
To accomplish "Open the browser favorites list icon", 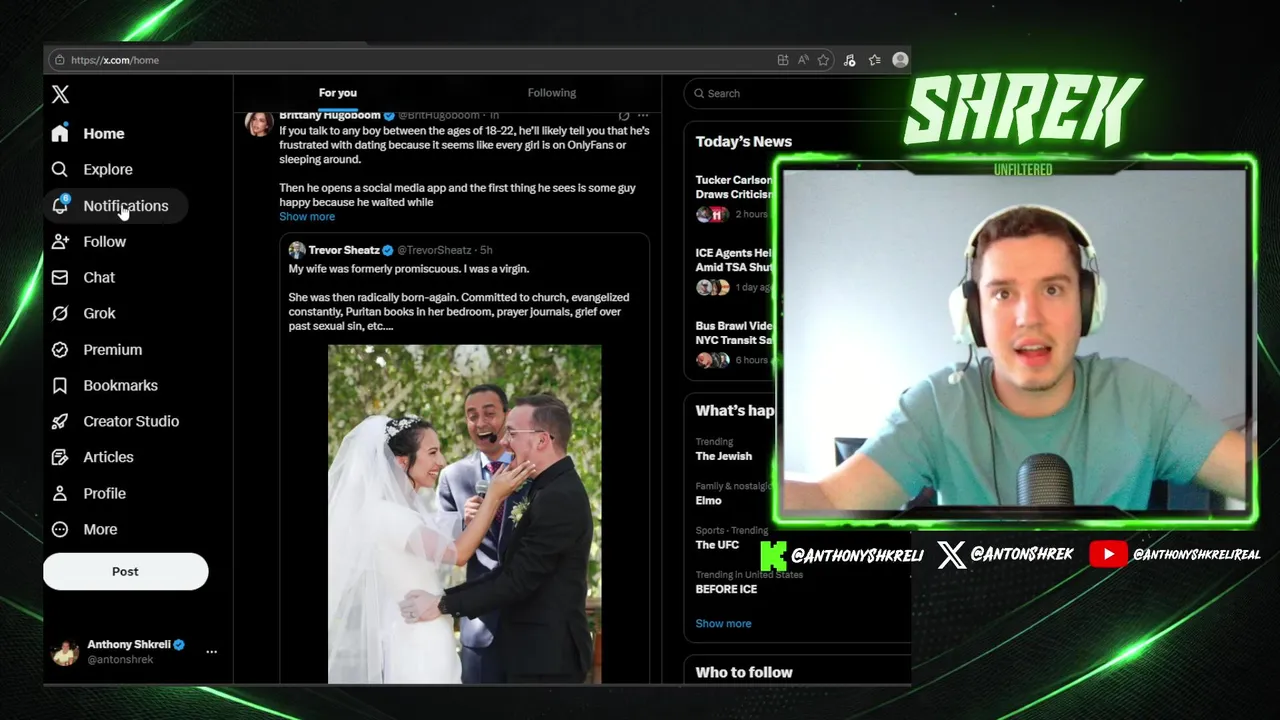I will pos(875,60).
